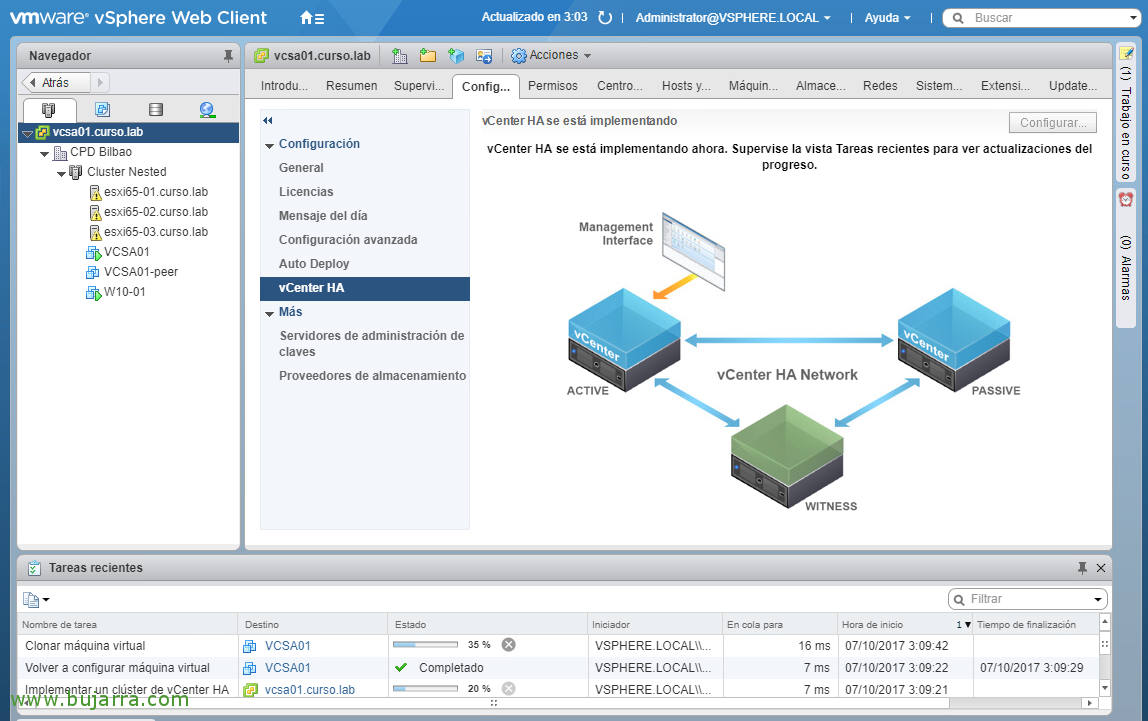Open the Update... tab
Image resolution: width=1148 pixels, height=721 pixels.
1073,86
